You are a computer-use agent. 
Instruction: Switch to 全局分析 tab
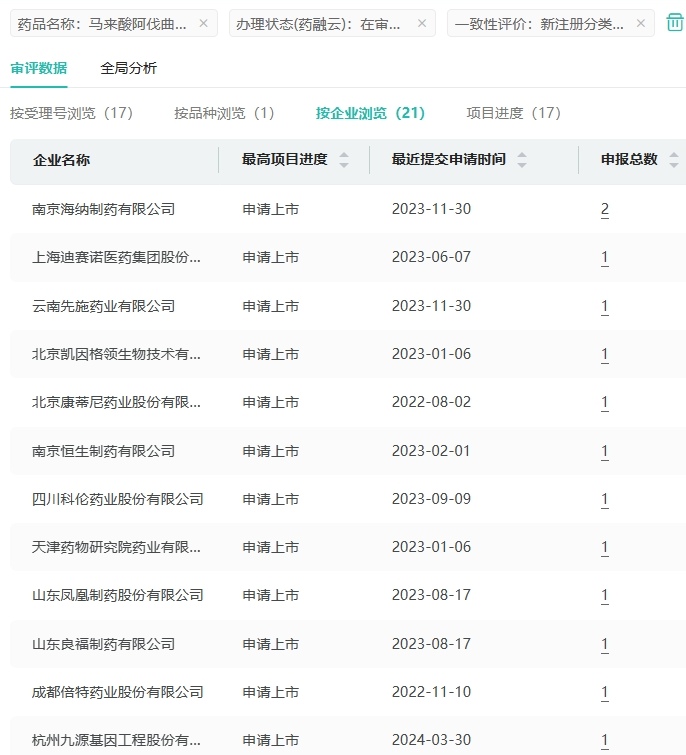click(128, 68)
